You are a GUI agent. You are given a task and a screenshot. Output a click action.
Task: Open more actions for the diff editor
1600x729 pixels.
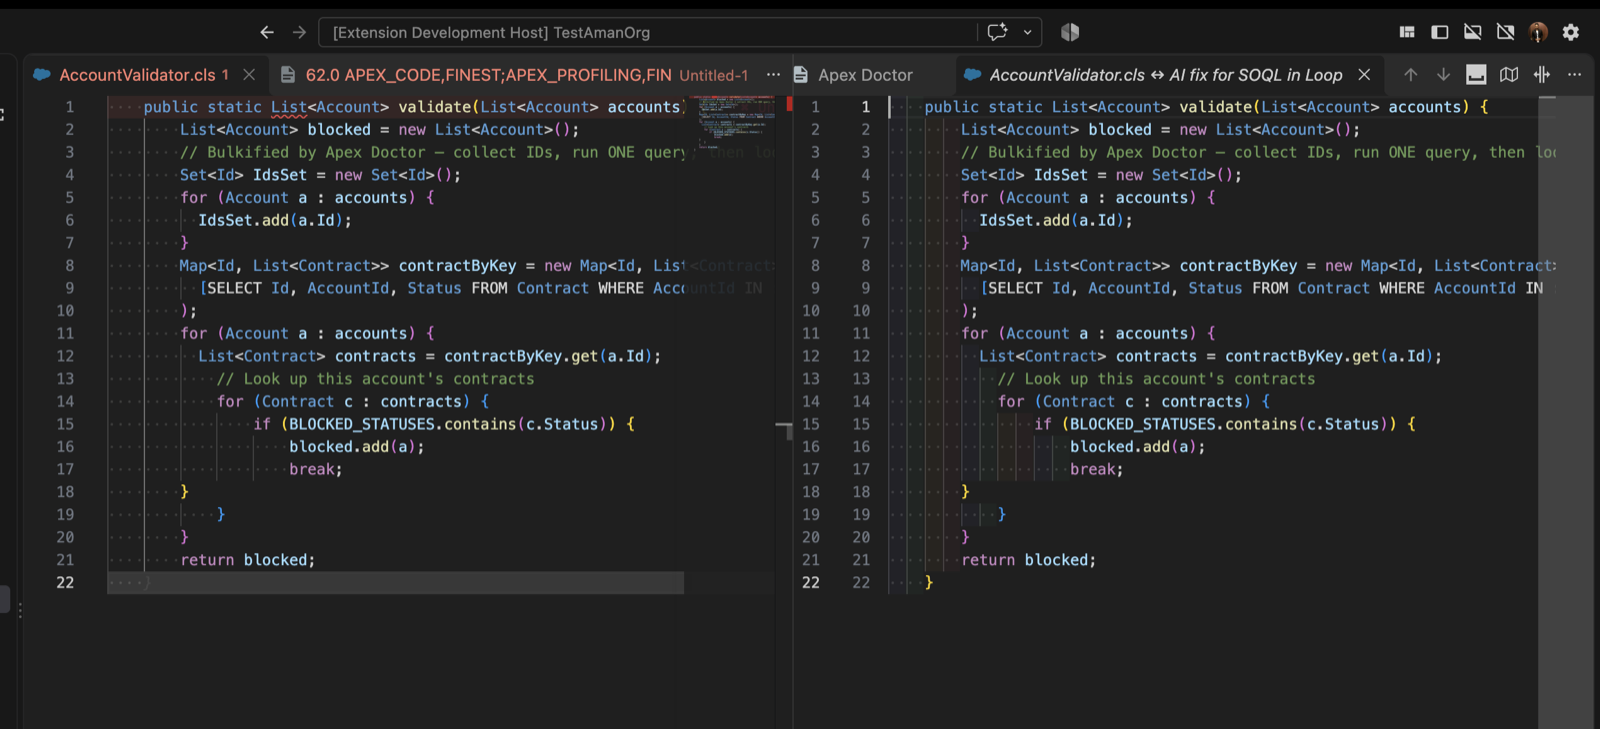[1574, 75]
